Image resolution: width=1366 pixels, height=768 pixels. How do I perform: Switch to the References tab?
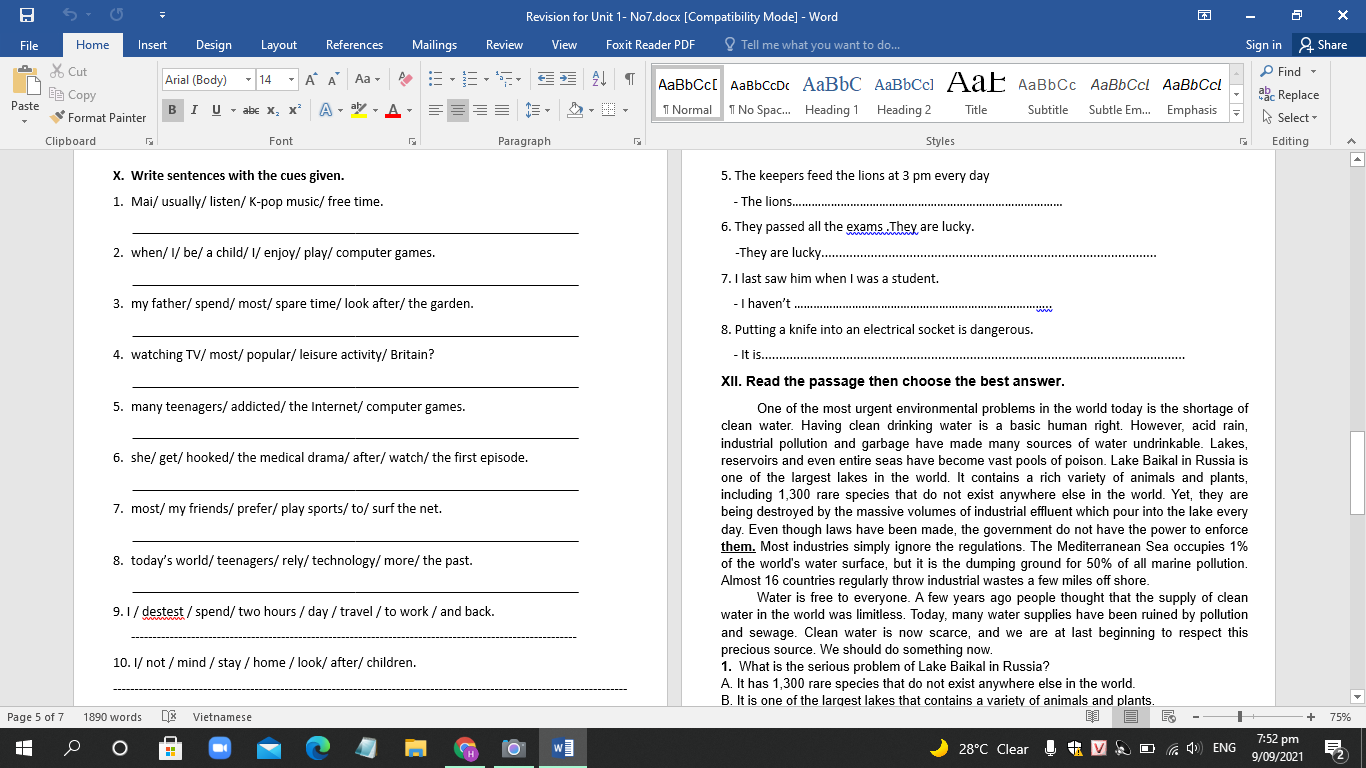pos(354,45)
